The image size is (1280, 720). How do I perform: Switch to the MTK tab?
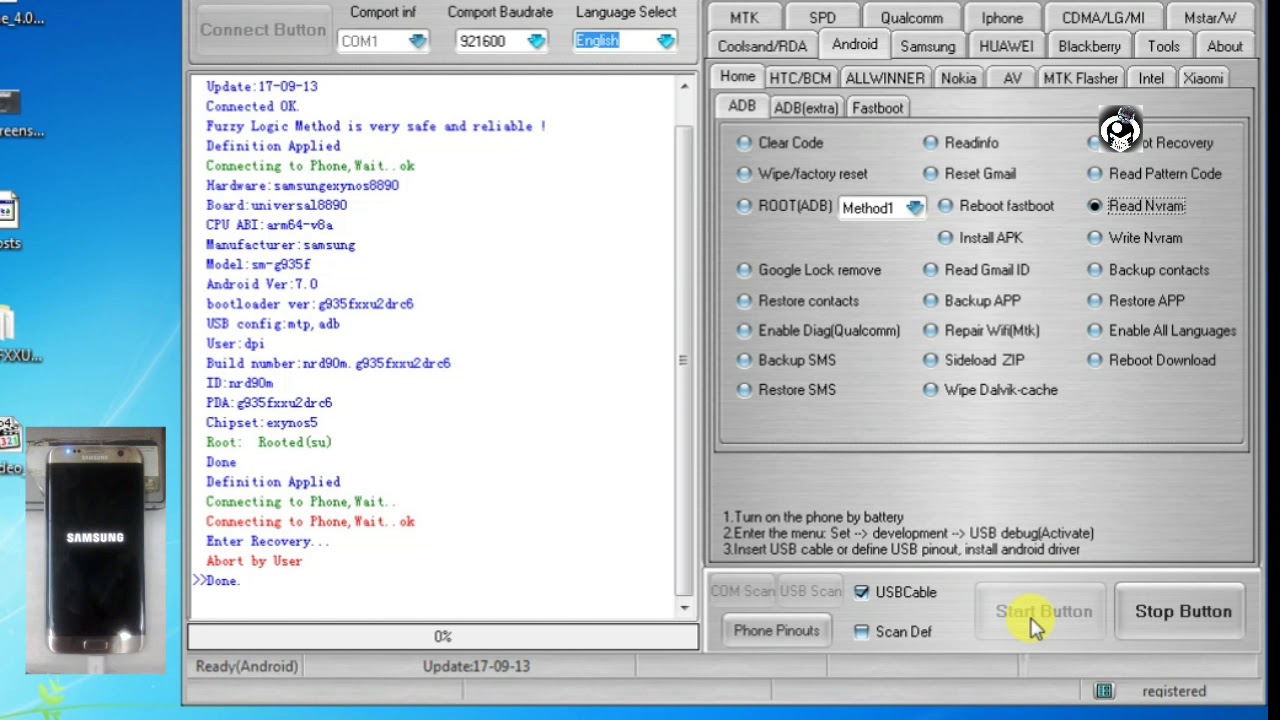coord(744,18)
